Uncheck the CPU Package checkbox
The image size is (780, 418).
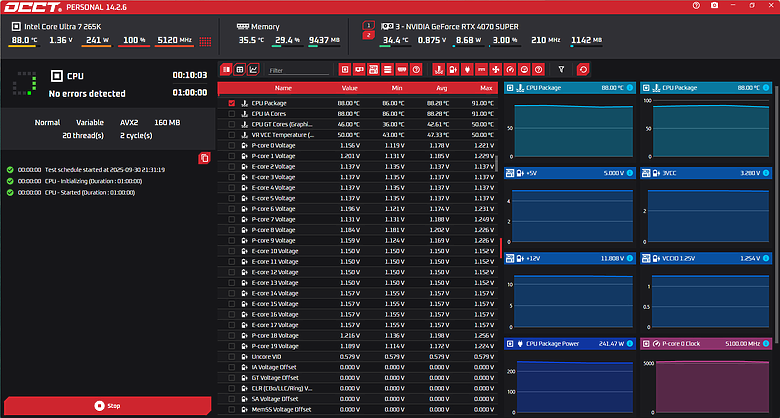[232, 103]
